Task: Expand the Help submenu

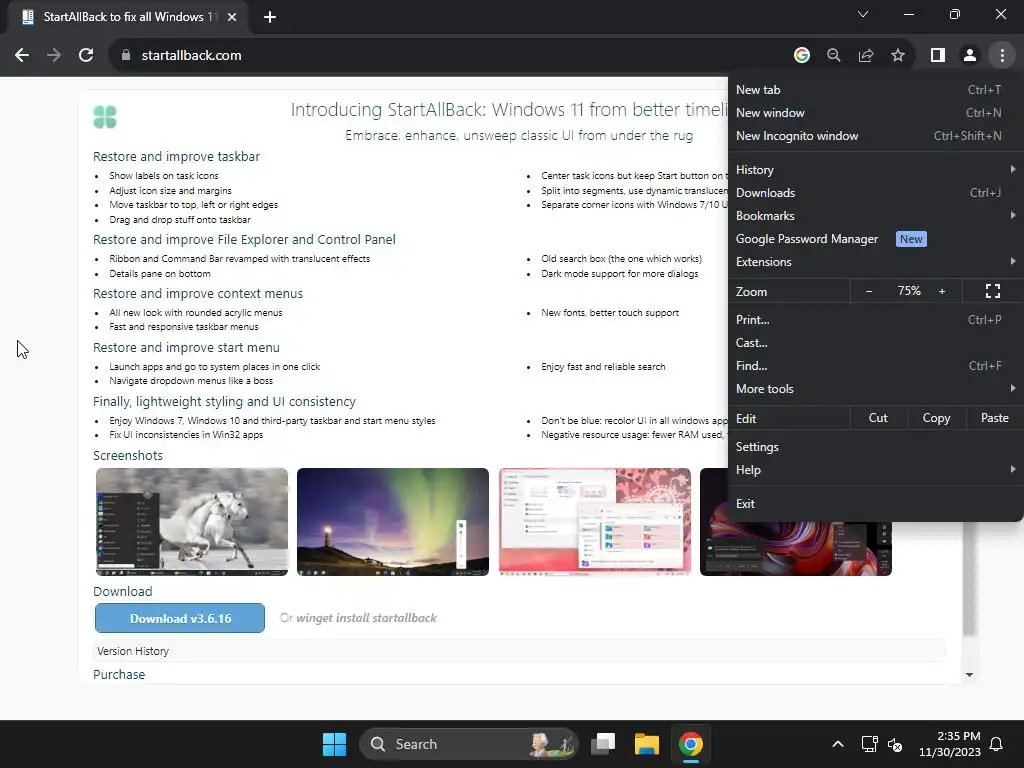Action: [x=875, y=470]
